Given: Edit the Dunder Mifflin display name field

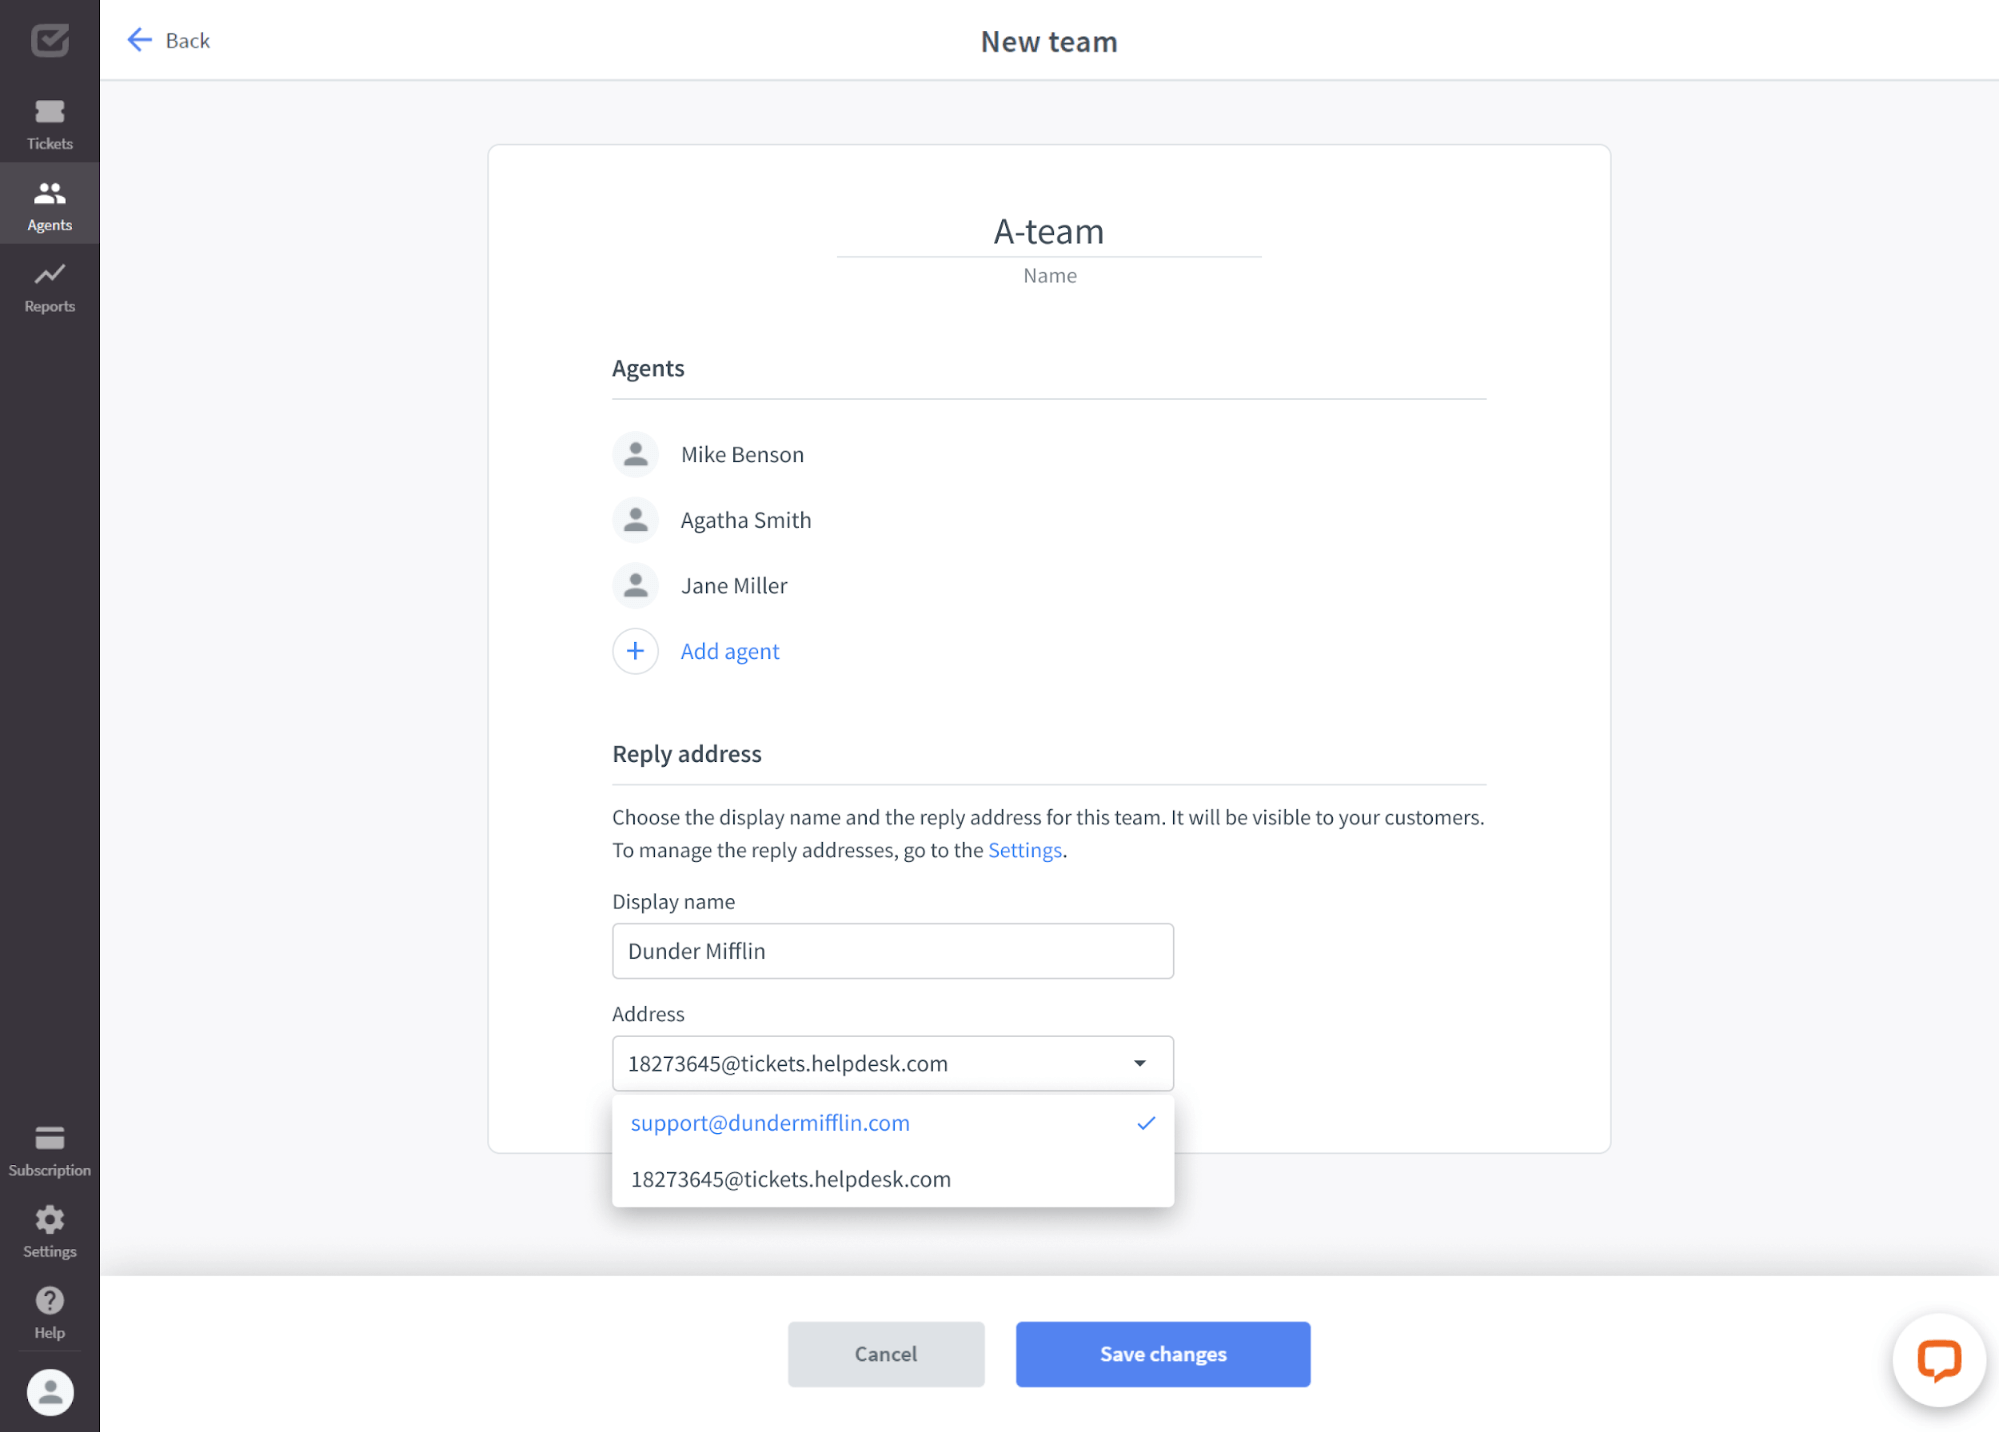Looking at the screenshot, I should (892, 951).
